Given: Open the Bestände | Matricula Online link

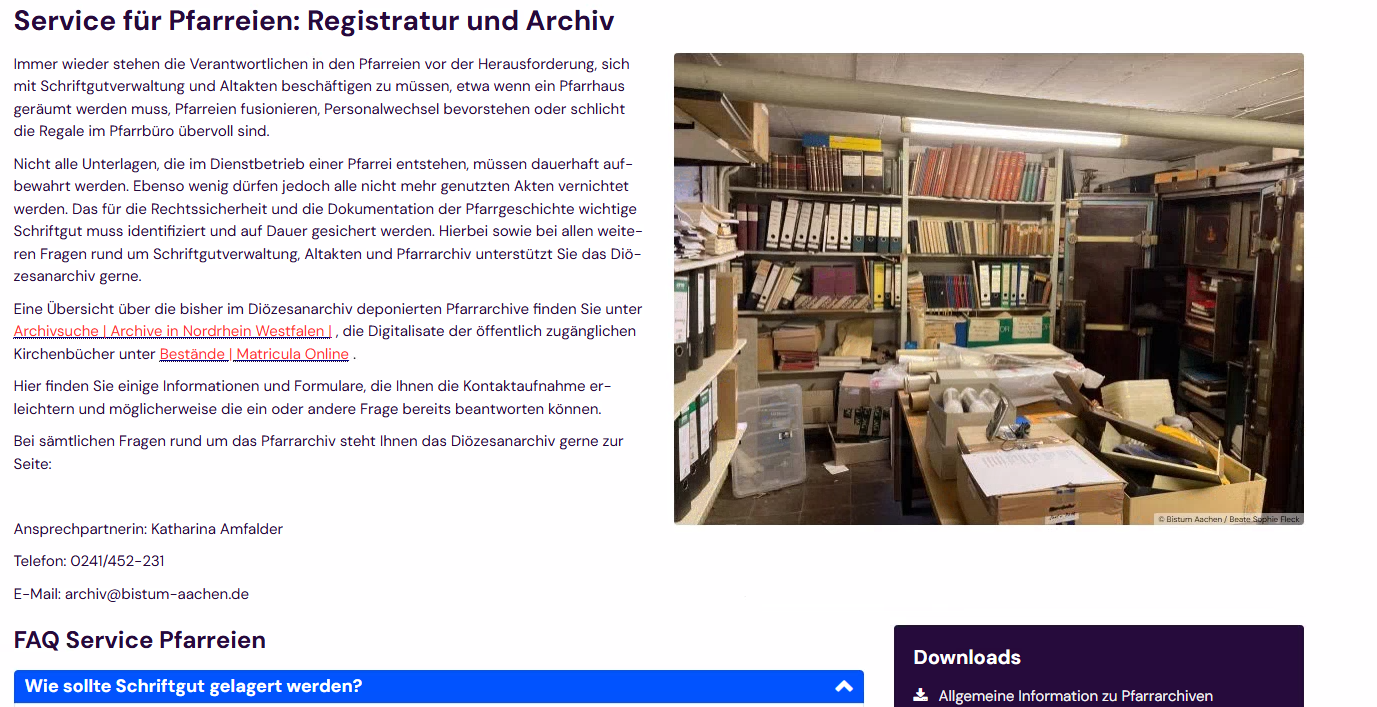Looking at the screenshot, I should [254, 354].
